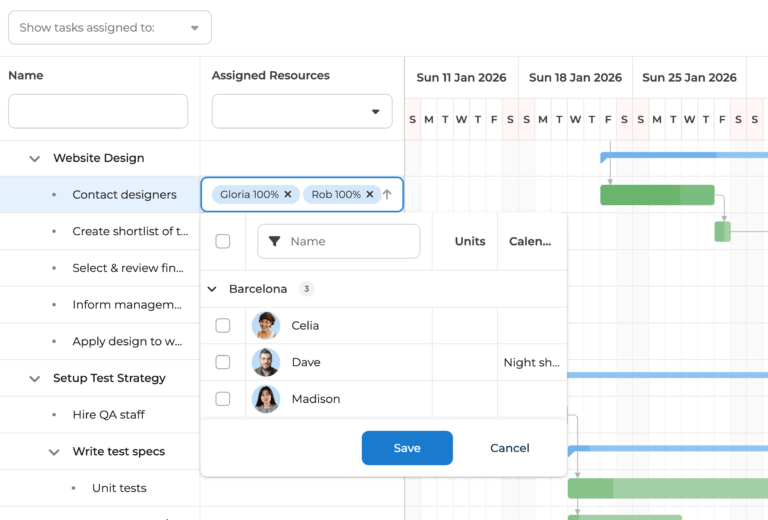The image size is (768, 520).
Task: Tick the Madison checkbox
Action: coord(223,399)
